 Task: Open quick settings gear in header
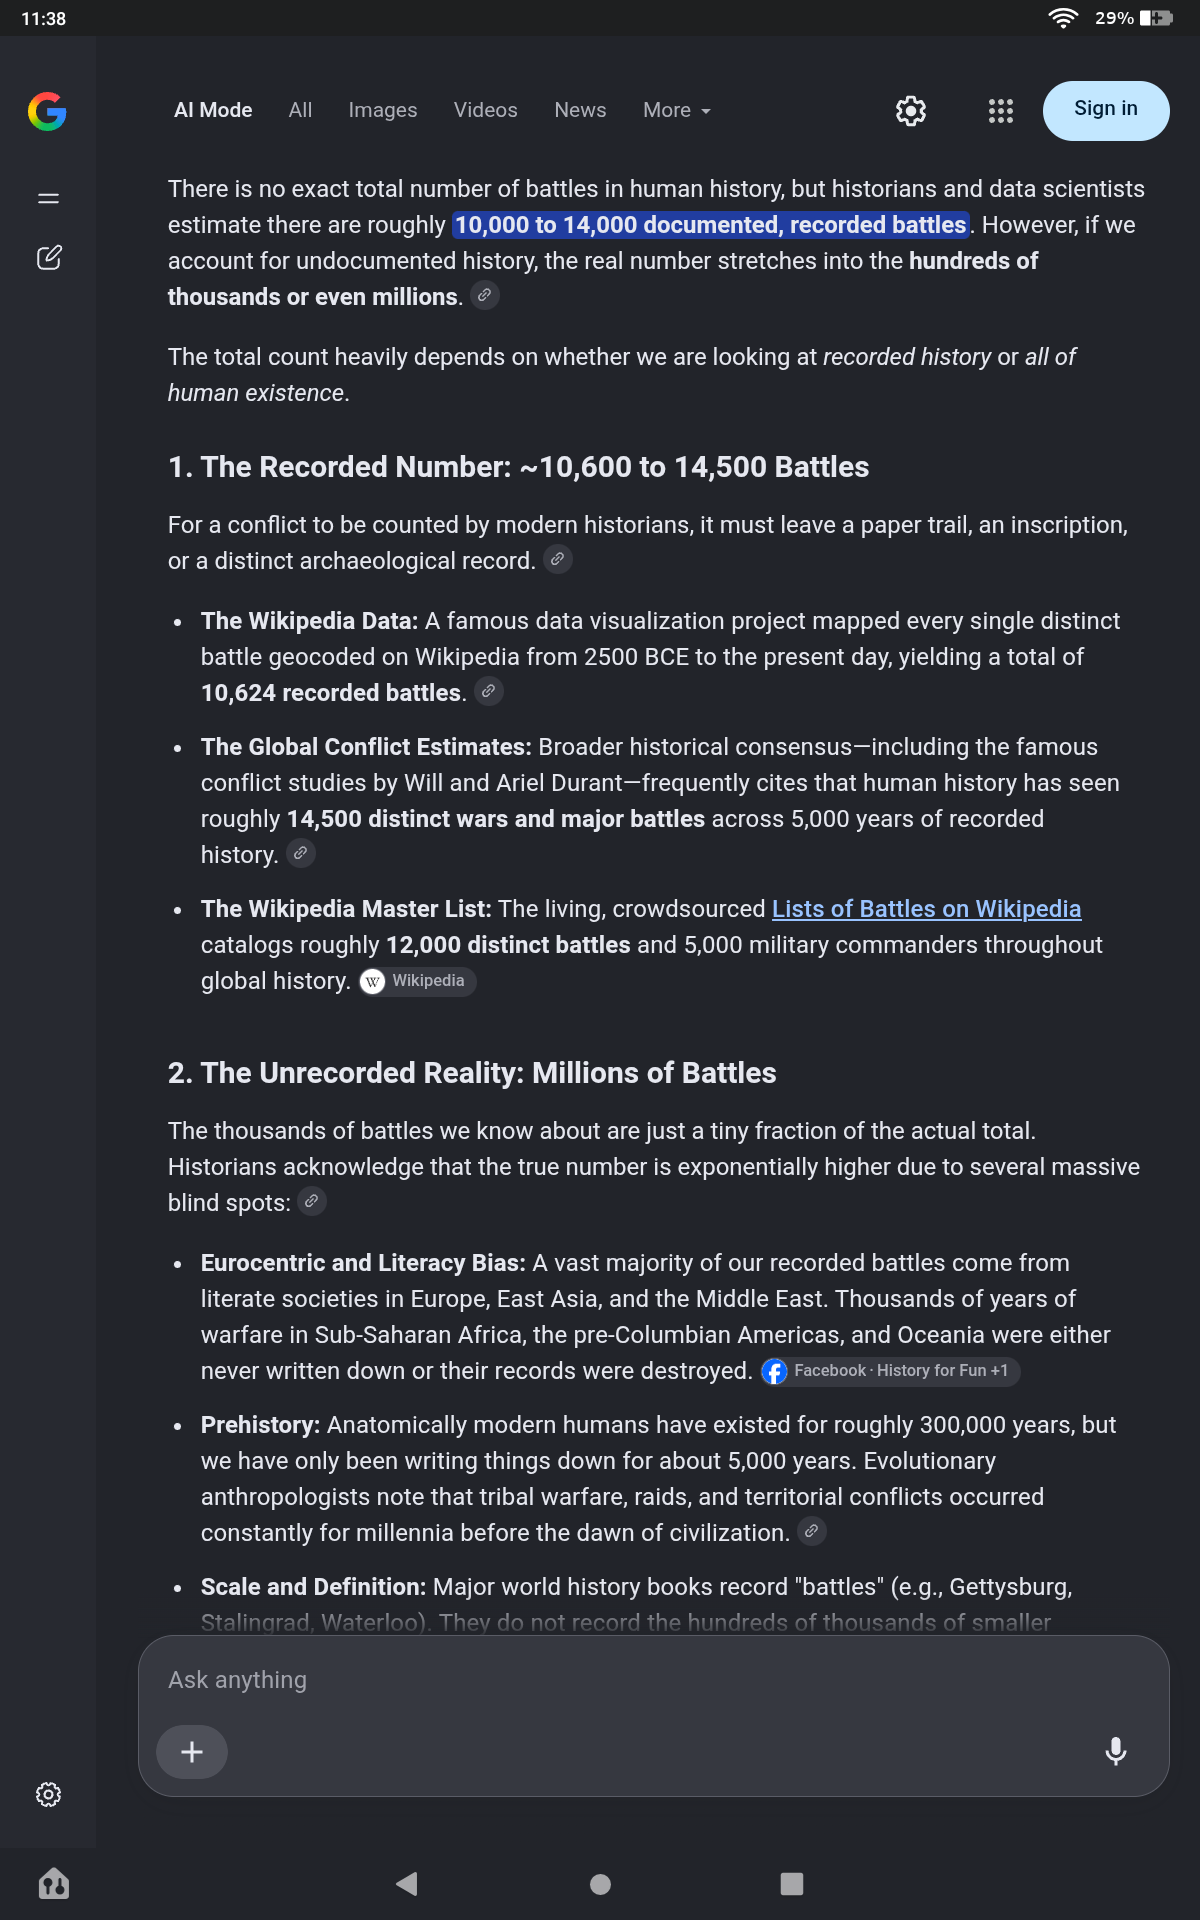pyautogui.click(x=911, y=111)
